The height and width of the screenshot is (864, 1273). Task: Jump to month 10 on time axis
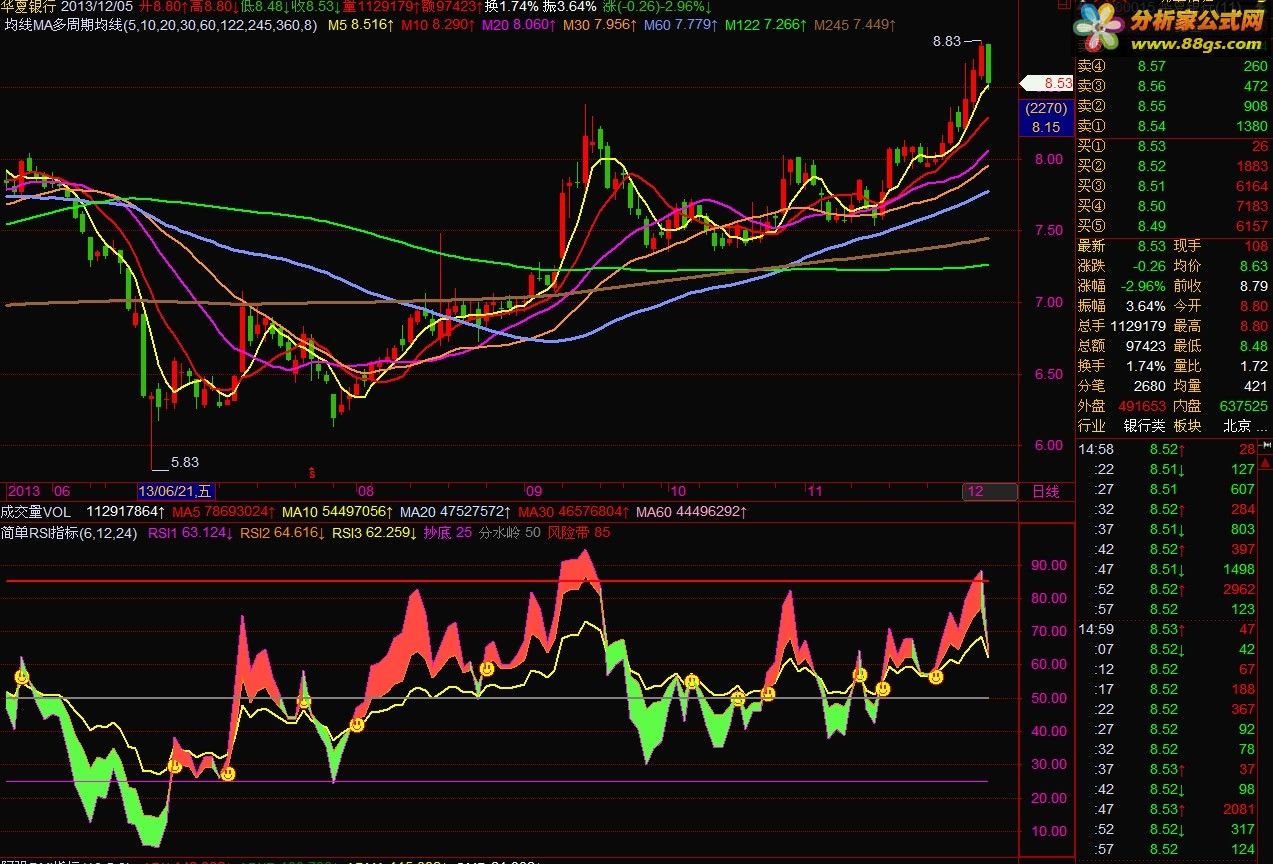677,491
